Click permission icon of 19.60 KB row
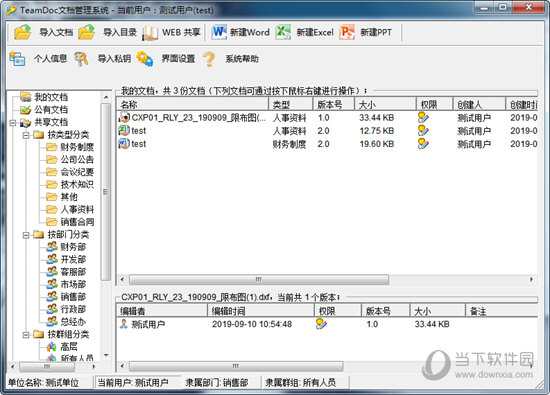Screen dimensions: 550x395 (423, 143)
